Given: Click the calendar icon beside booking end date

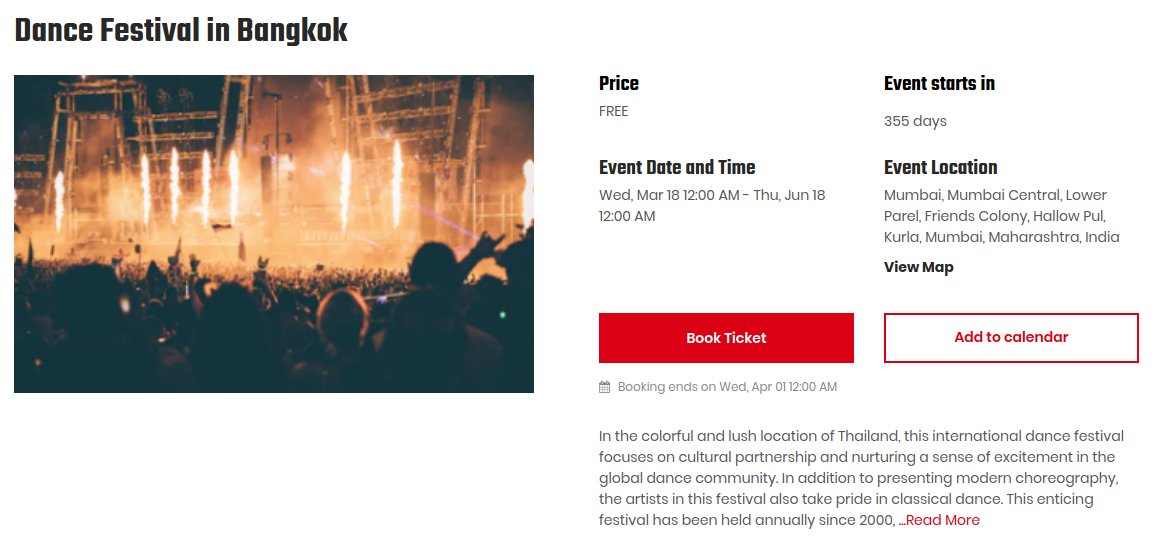Looking at the screenshot, I should click(604, 387).
